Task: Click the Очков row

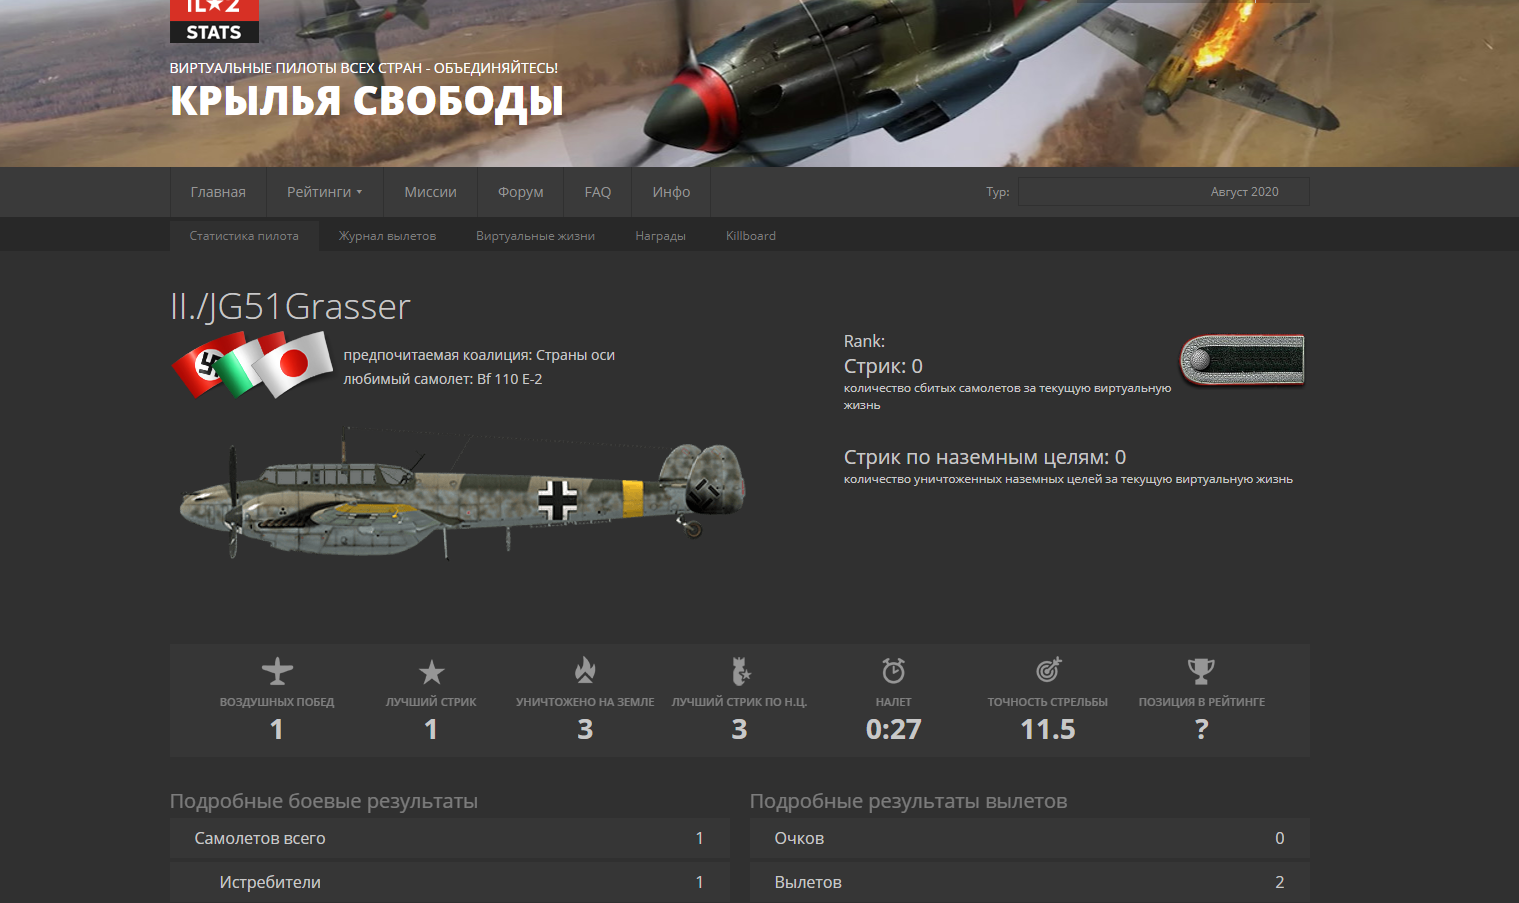Action: [1030, 838]
